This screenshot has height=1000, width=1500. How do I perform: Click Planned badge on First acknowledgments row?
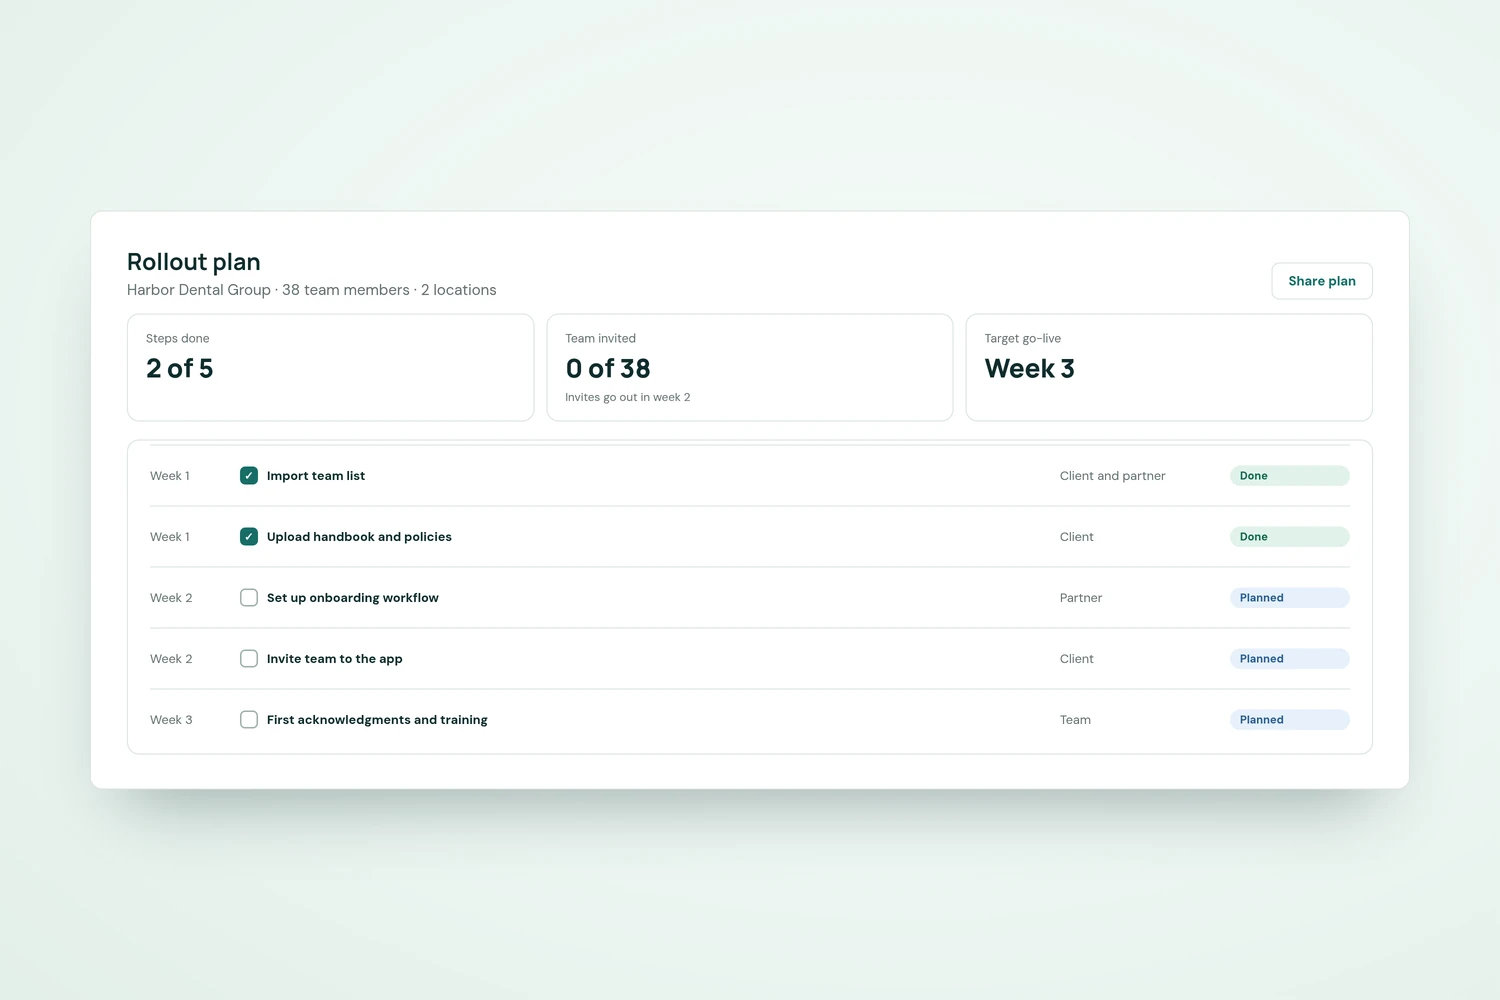click(1289, 720)
